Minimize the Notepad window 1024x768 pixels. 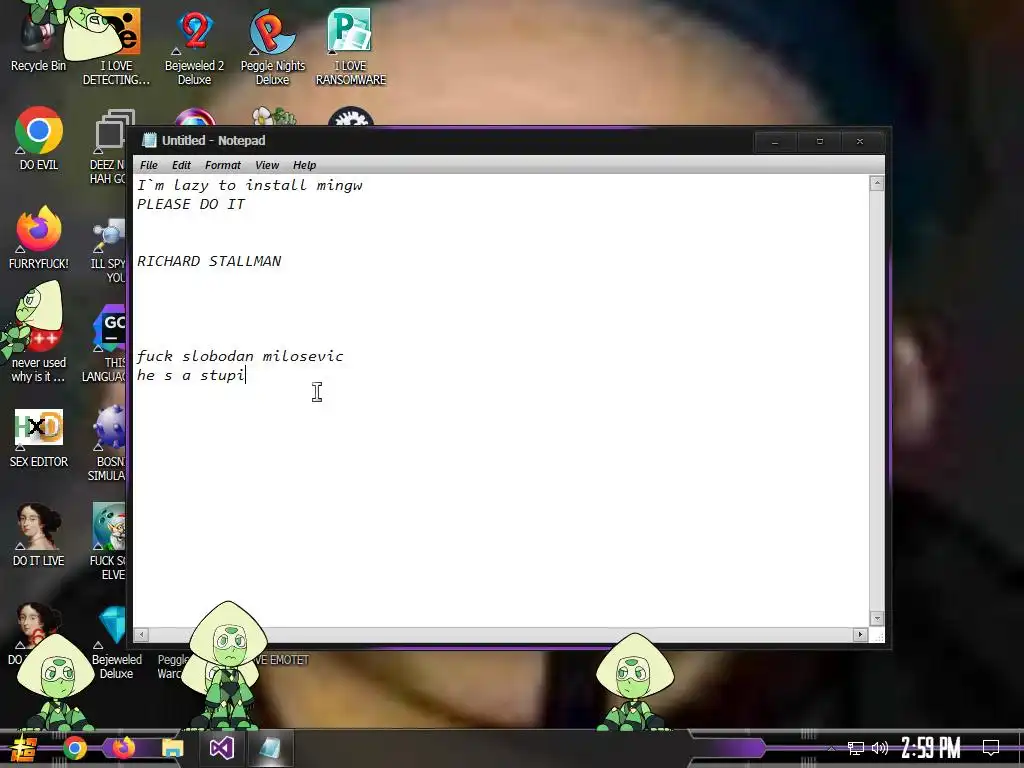tap(775, 142)
